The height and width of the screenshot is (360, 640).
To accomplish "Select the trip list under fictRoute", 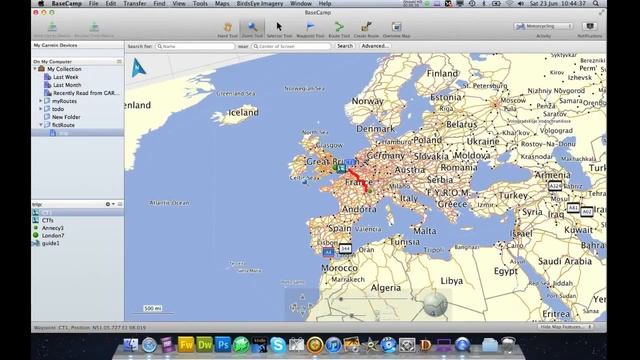I will [78, 133].
